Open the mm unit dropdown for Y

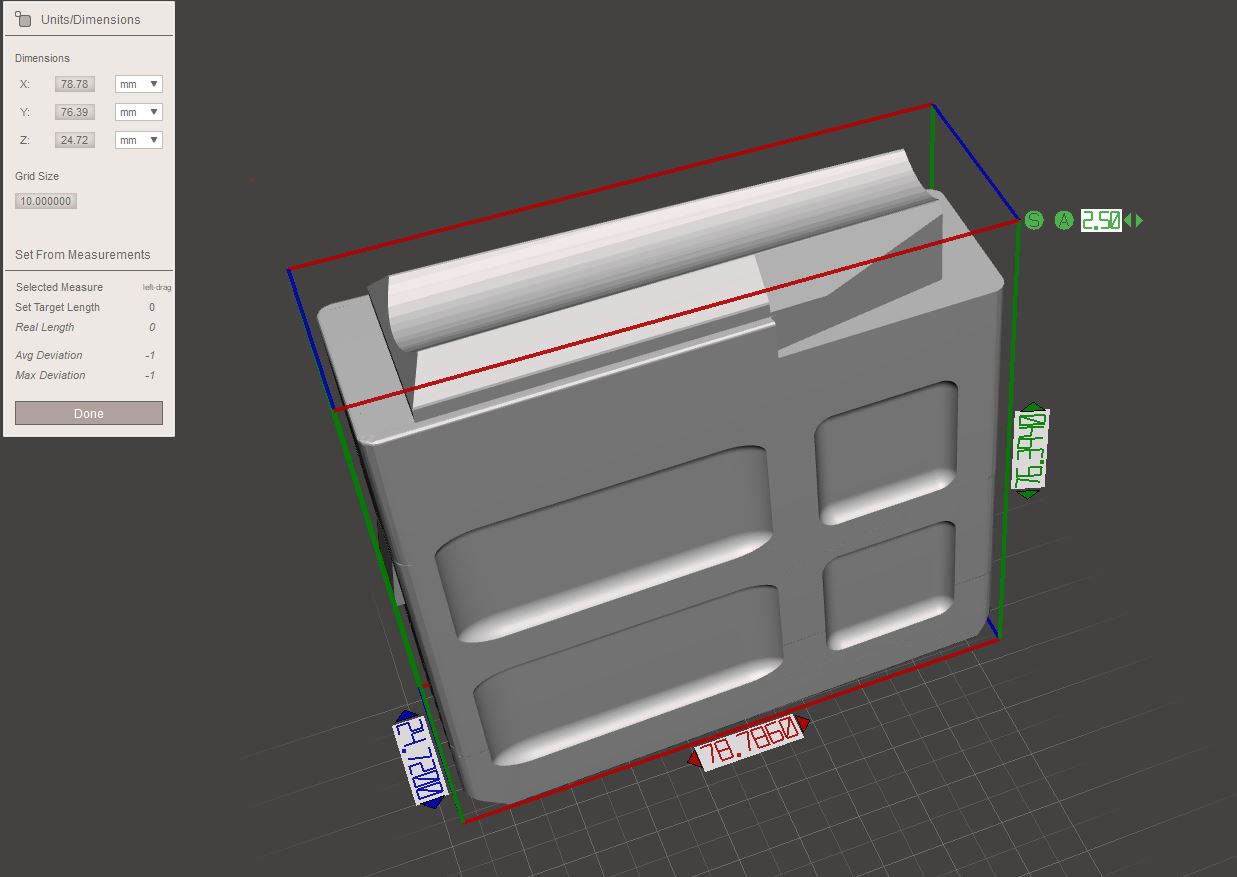point(138,111)
